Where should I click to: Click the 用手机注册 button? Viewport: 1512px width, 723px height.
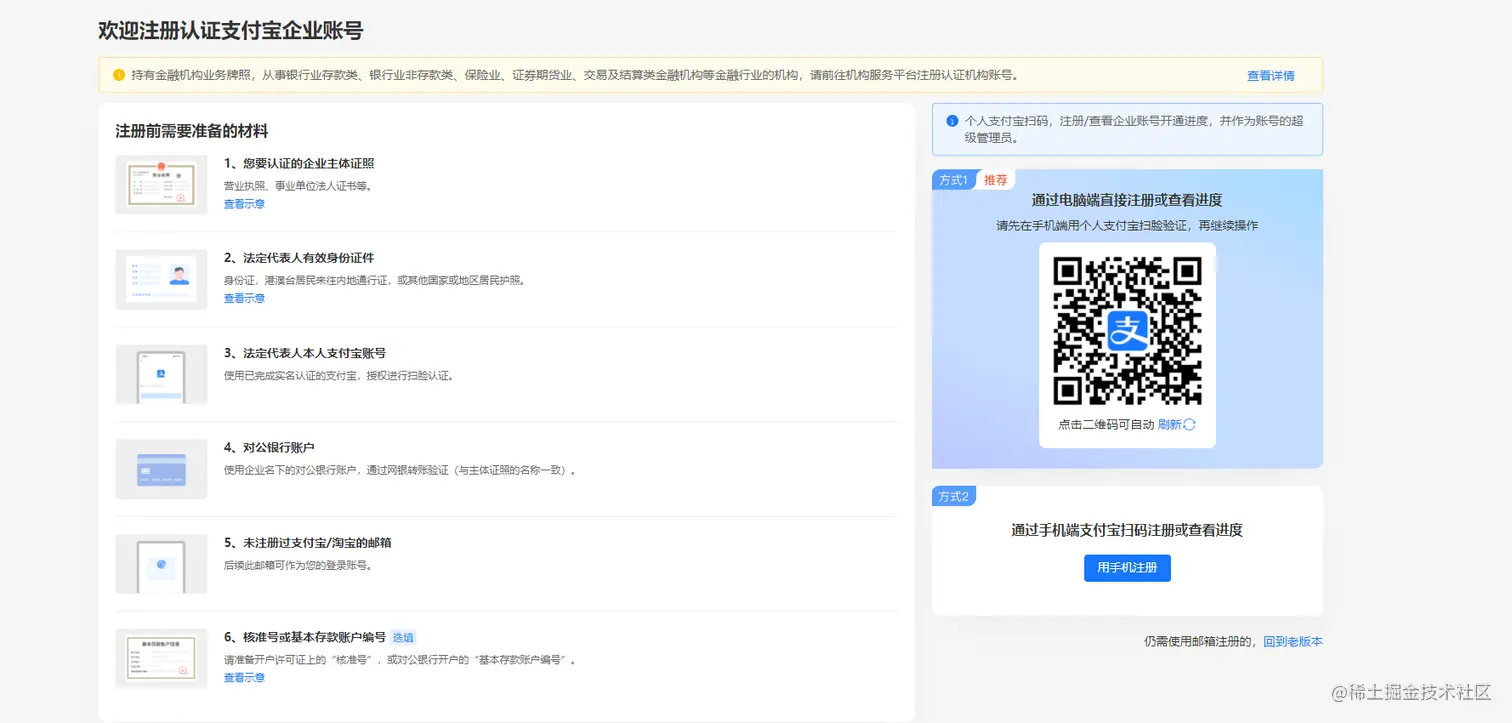click(x=1127, y=568)
